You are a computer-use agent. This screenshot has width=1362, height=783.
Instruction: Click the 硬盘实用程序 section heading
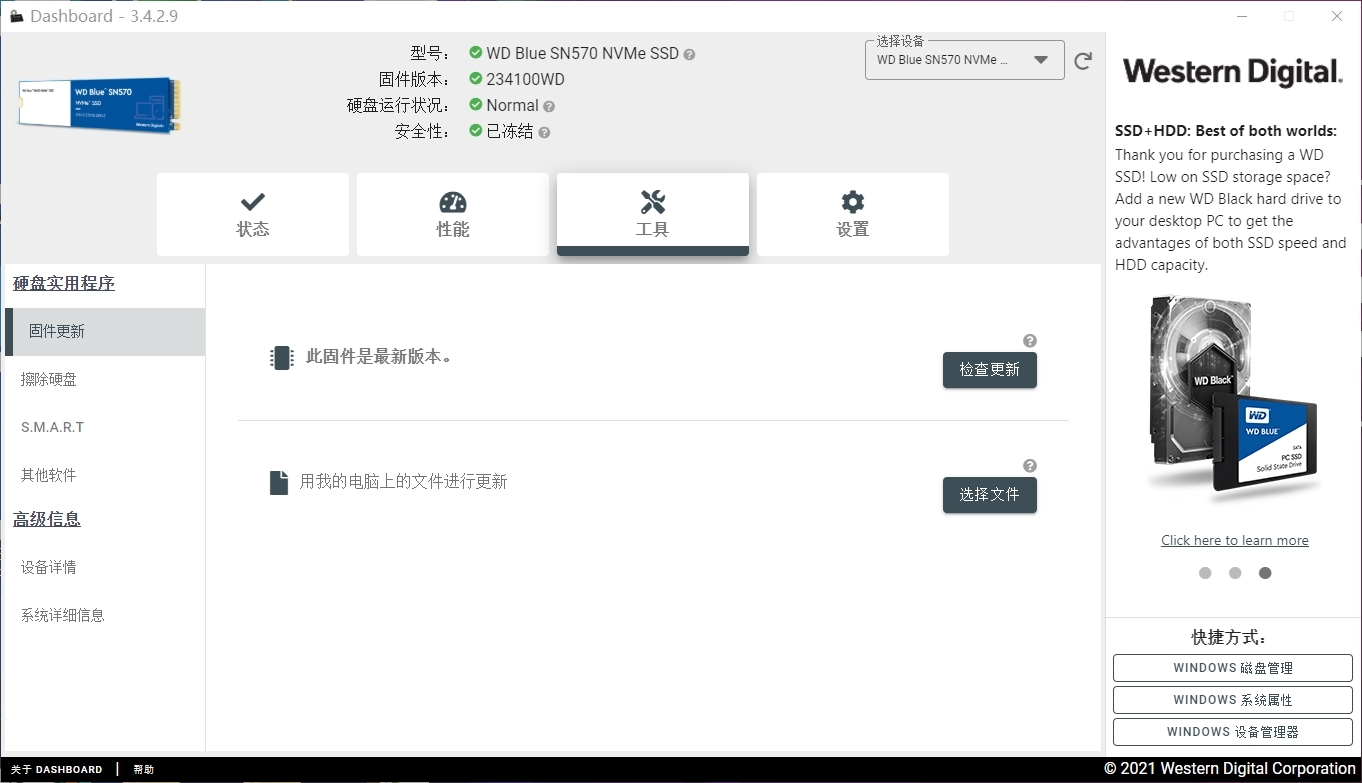pos(64,284)
